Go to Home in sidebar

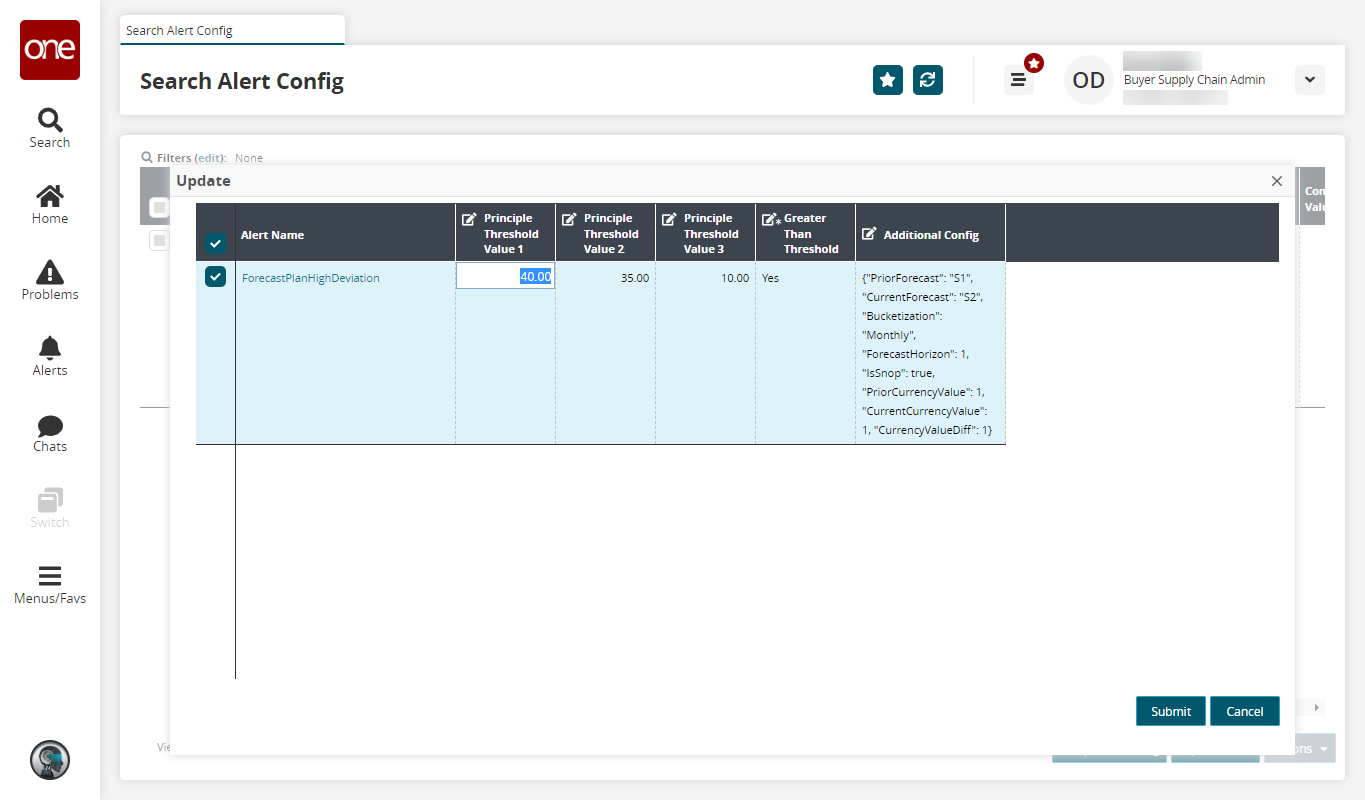50,204
